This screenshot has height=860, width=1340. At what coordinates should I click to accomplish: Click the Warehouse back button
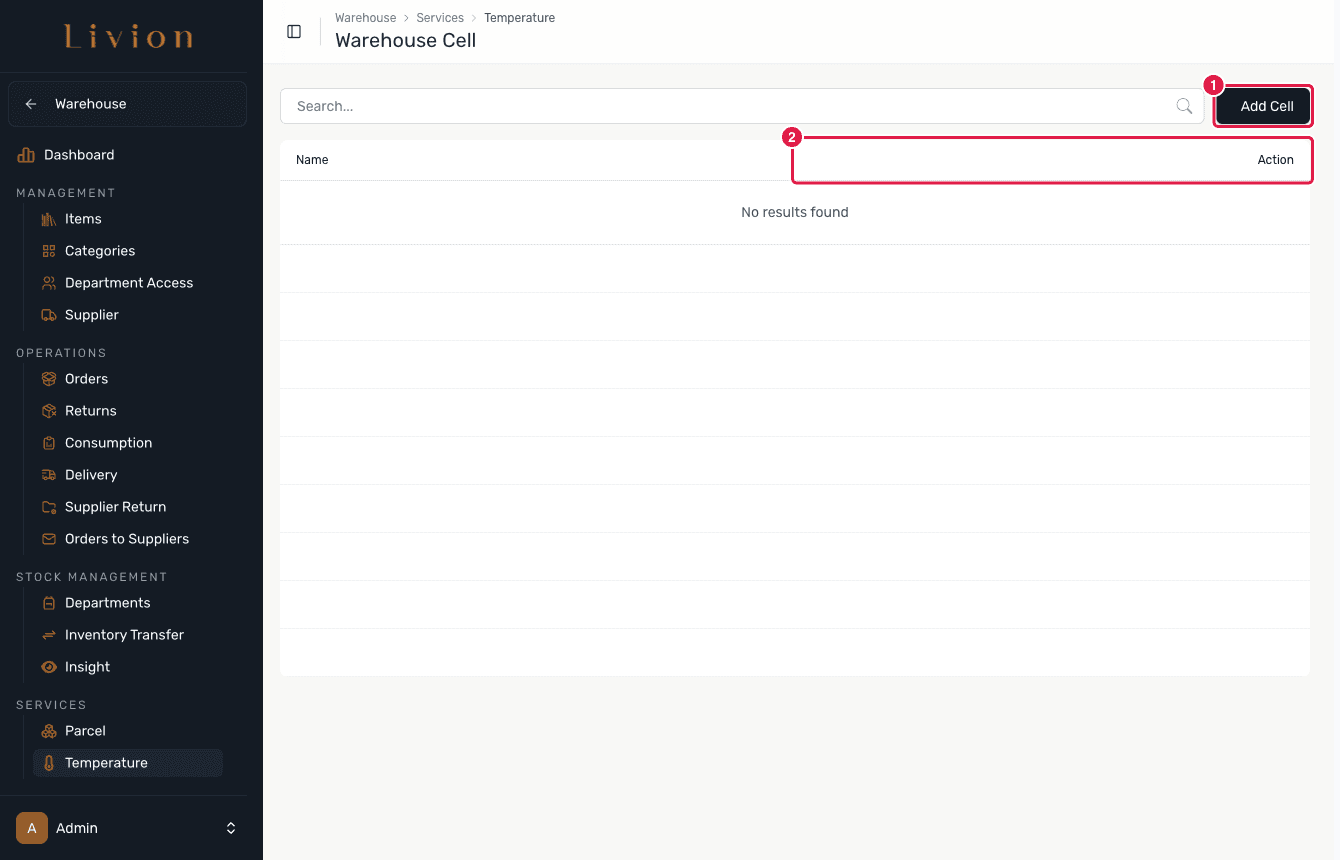tap(127, 104)
